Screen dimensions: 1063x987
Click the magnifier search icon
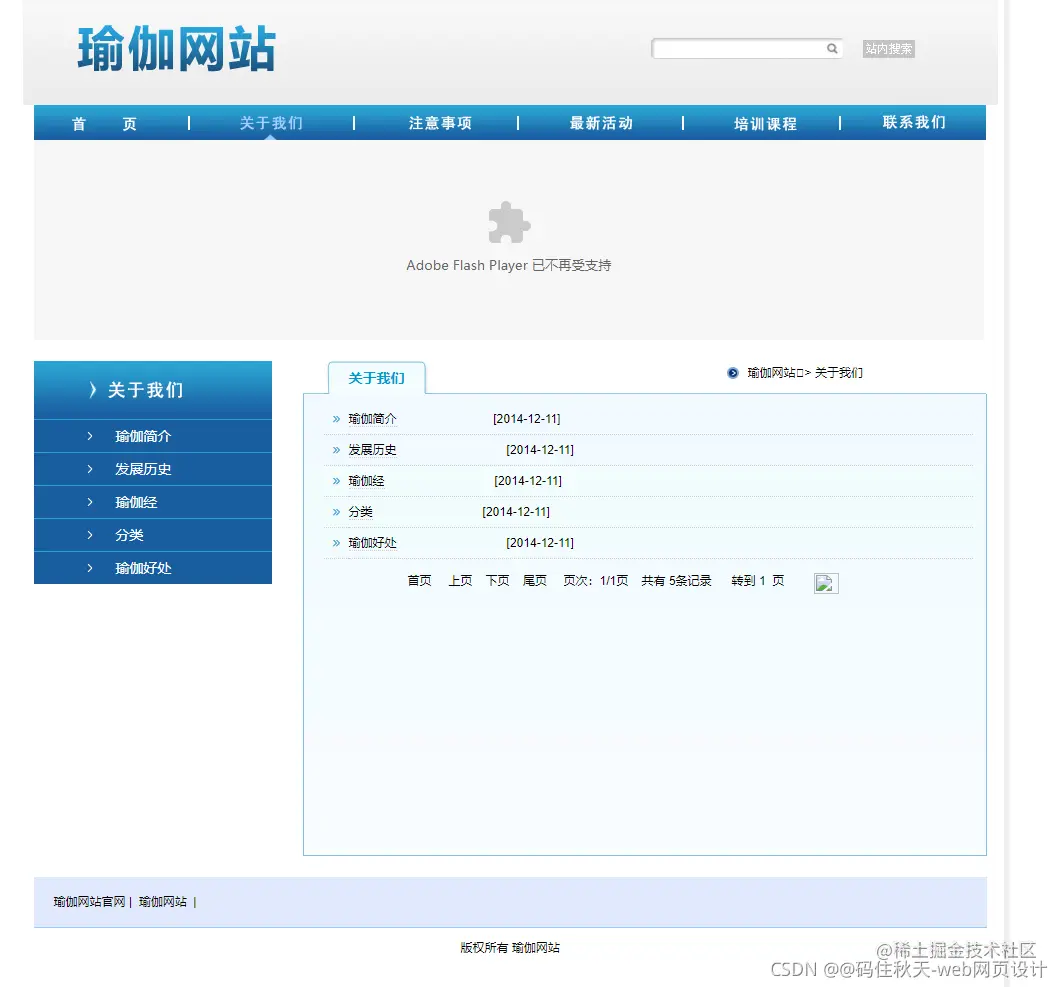tap(832, 47)
